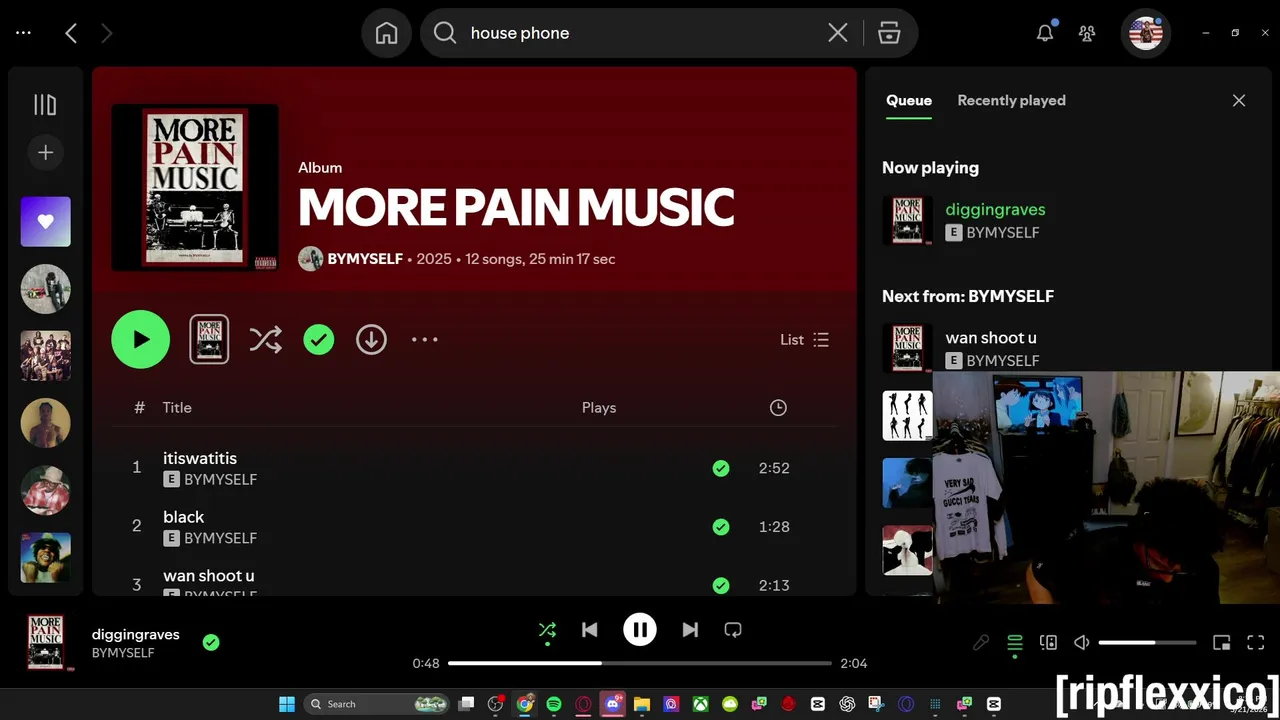This screenshot has height=720, width=1280.
Task: Toggle saved checkmark on wan shoot u
Action: (721, 586)
